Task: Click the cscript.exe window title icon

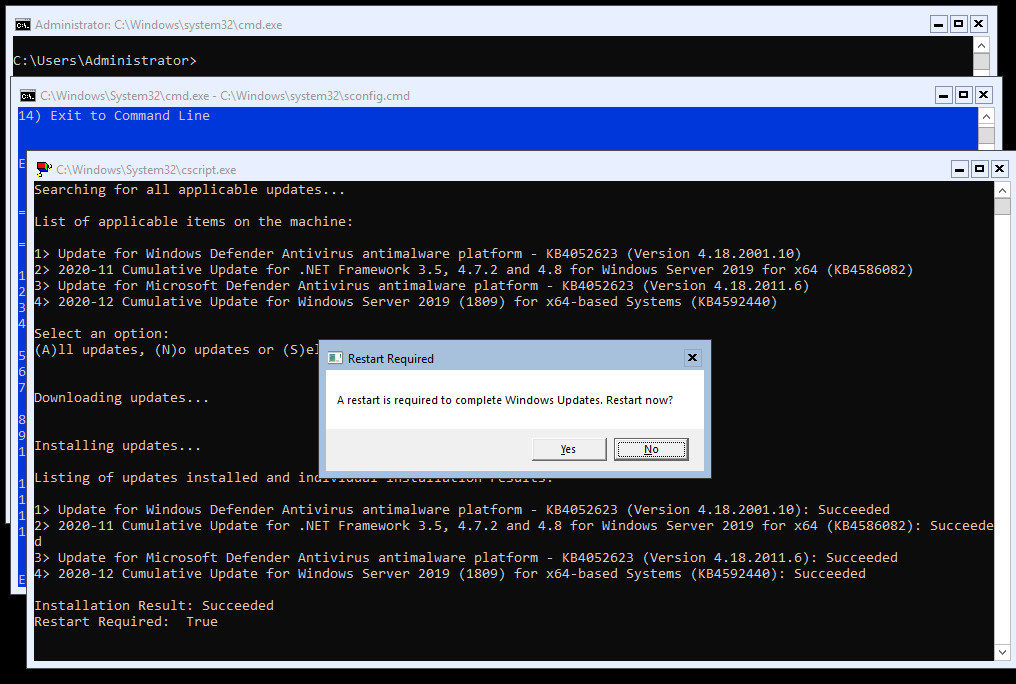Action: (44, 170)
